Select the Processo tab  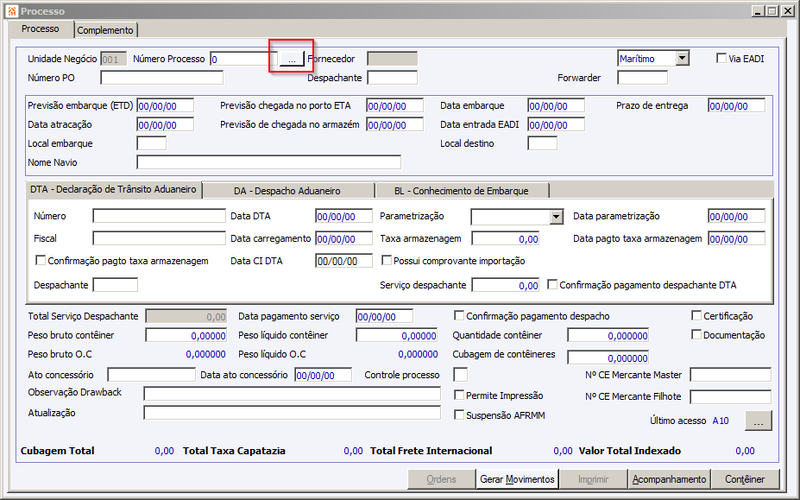[40, 29]
